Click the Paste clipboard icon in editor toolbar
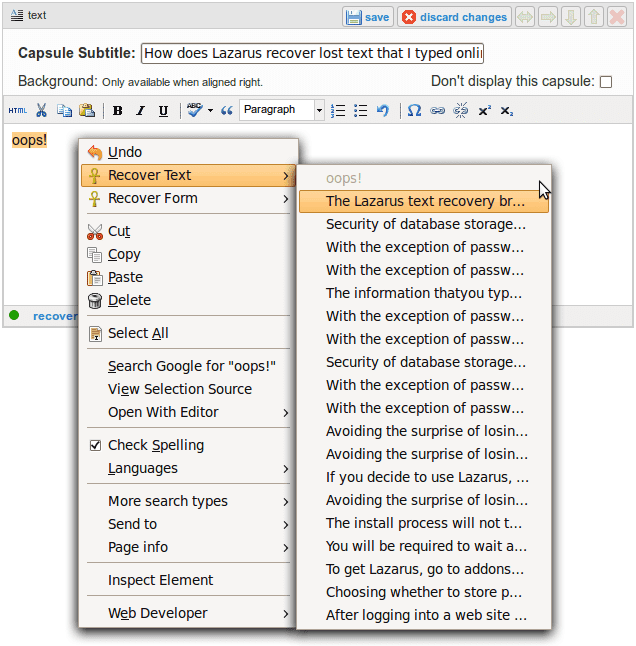The height and width of the screenshot is (646, 636). point(87,110)
